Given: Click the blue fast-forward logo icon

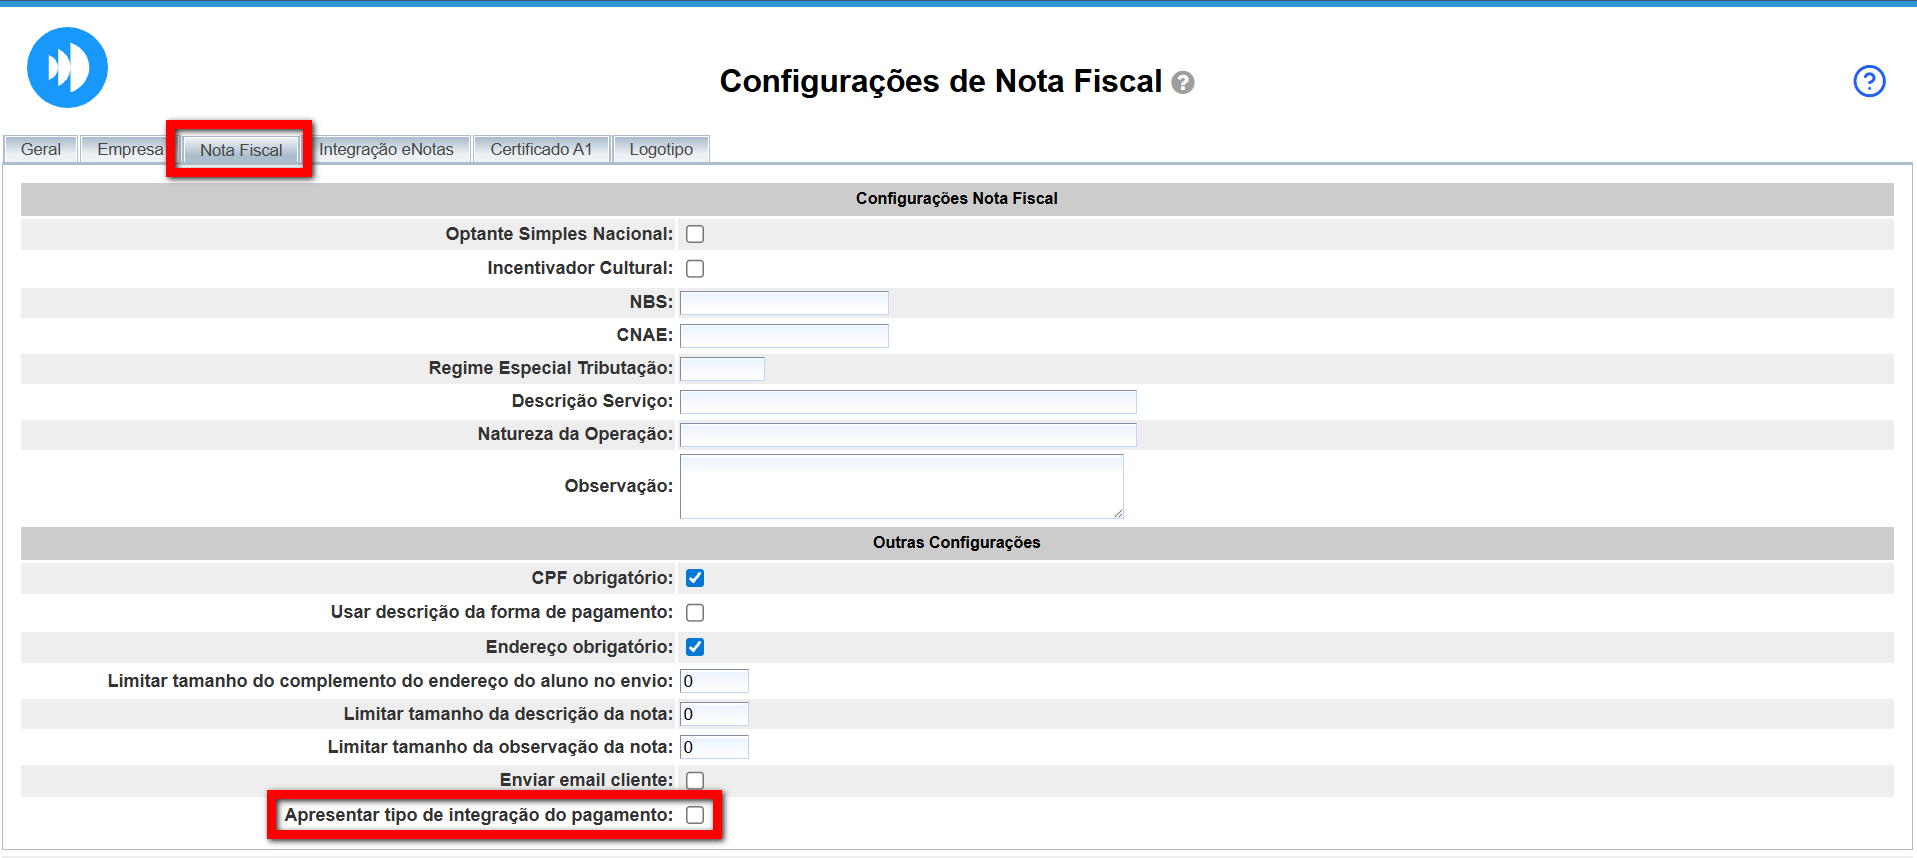Looking at the screenshot, I should (67, 68).
